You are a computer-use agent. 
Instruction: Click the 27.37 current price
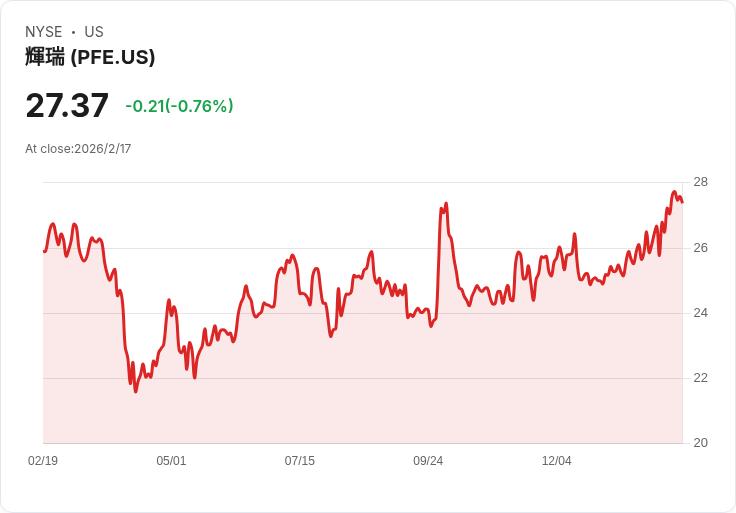coord(67,106)
